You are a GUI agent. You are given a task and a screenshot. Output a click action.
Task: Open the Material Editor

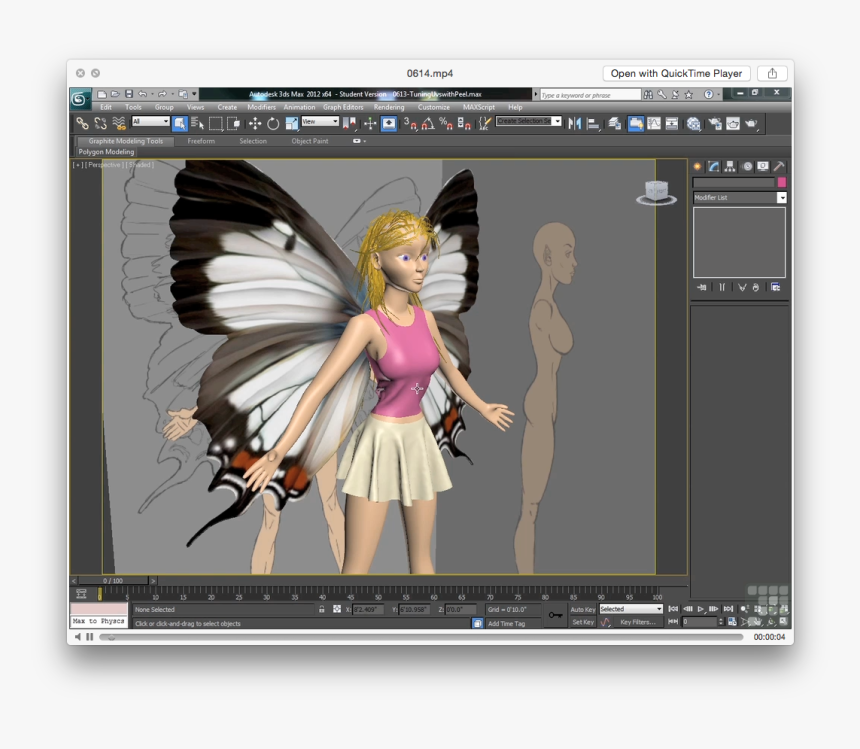click(695, 123)
